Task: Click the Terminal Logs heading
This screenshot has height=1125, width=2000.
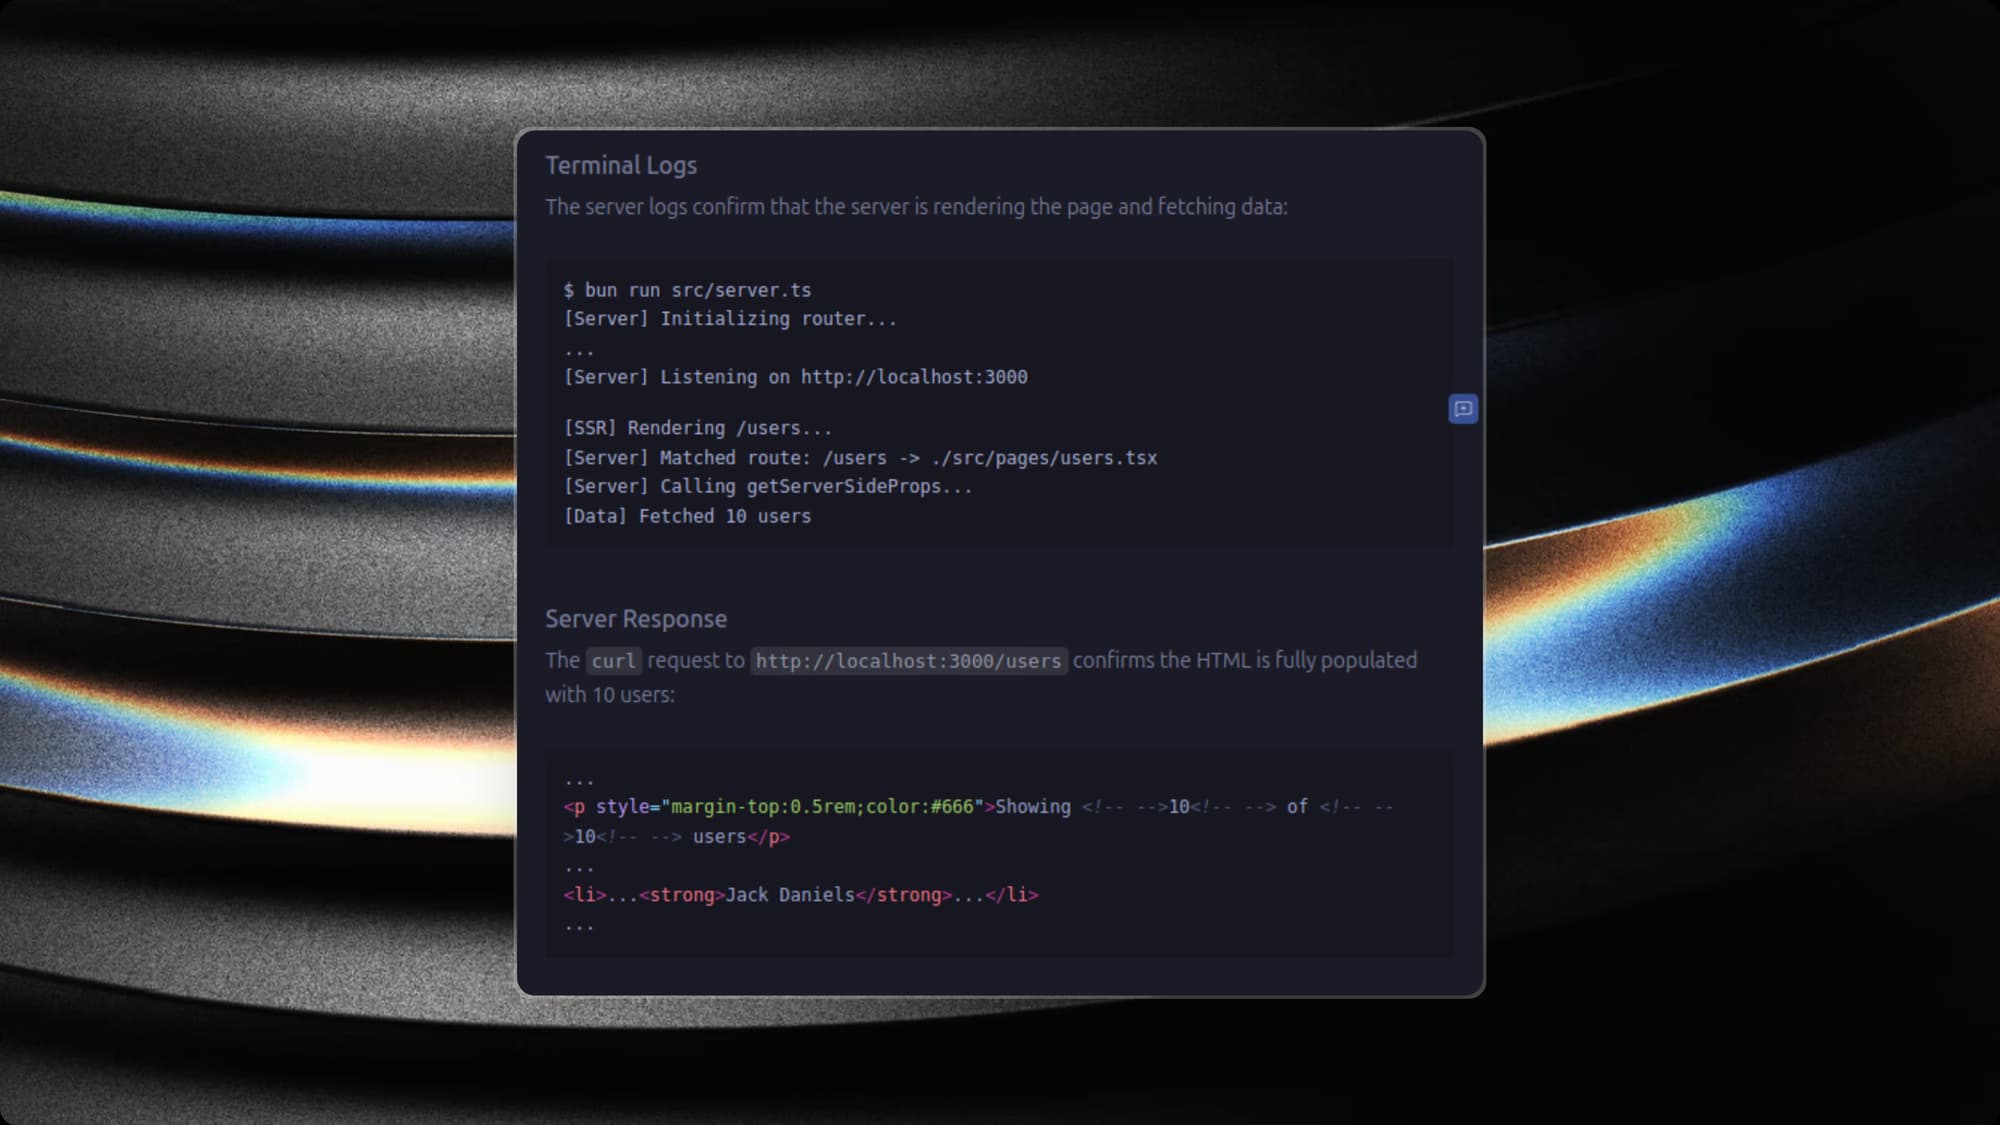Action: (620, 166)
